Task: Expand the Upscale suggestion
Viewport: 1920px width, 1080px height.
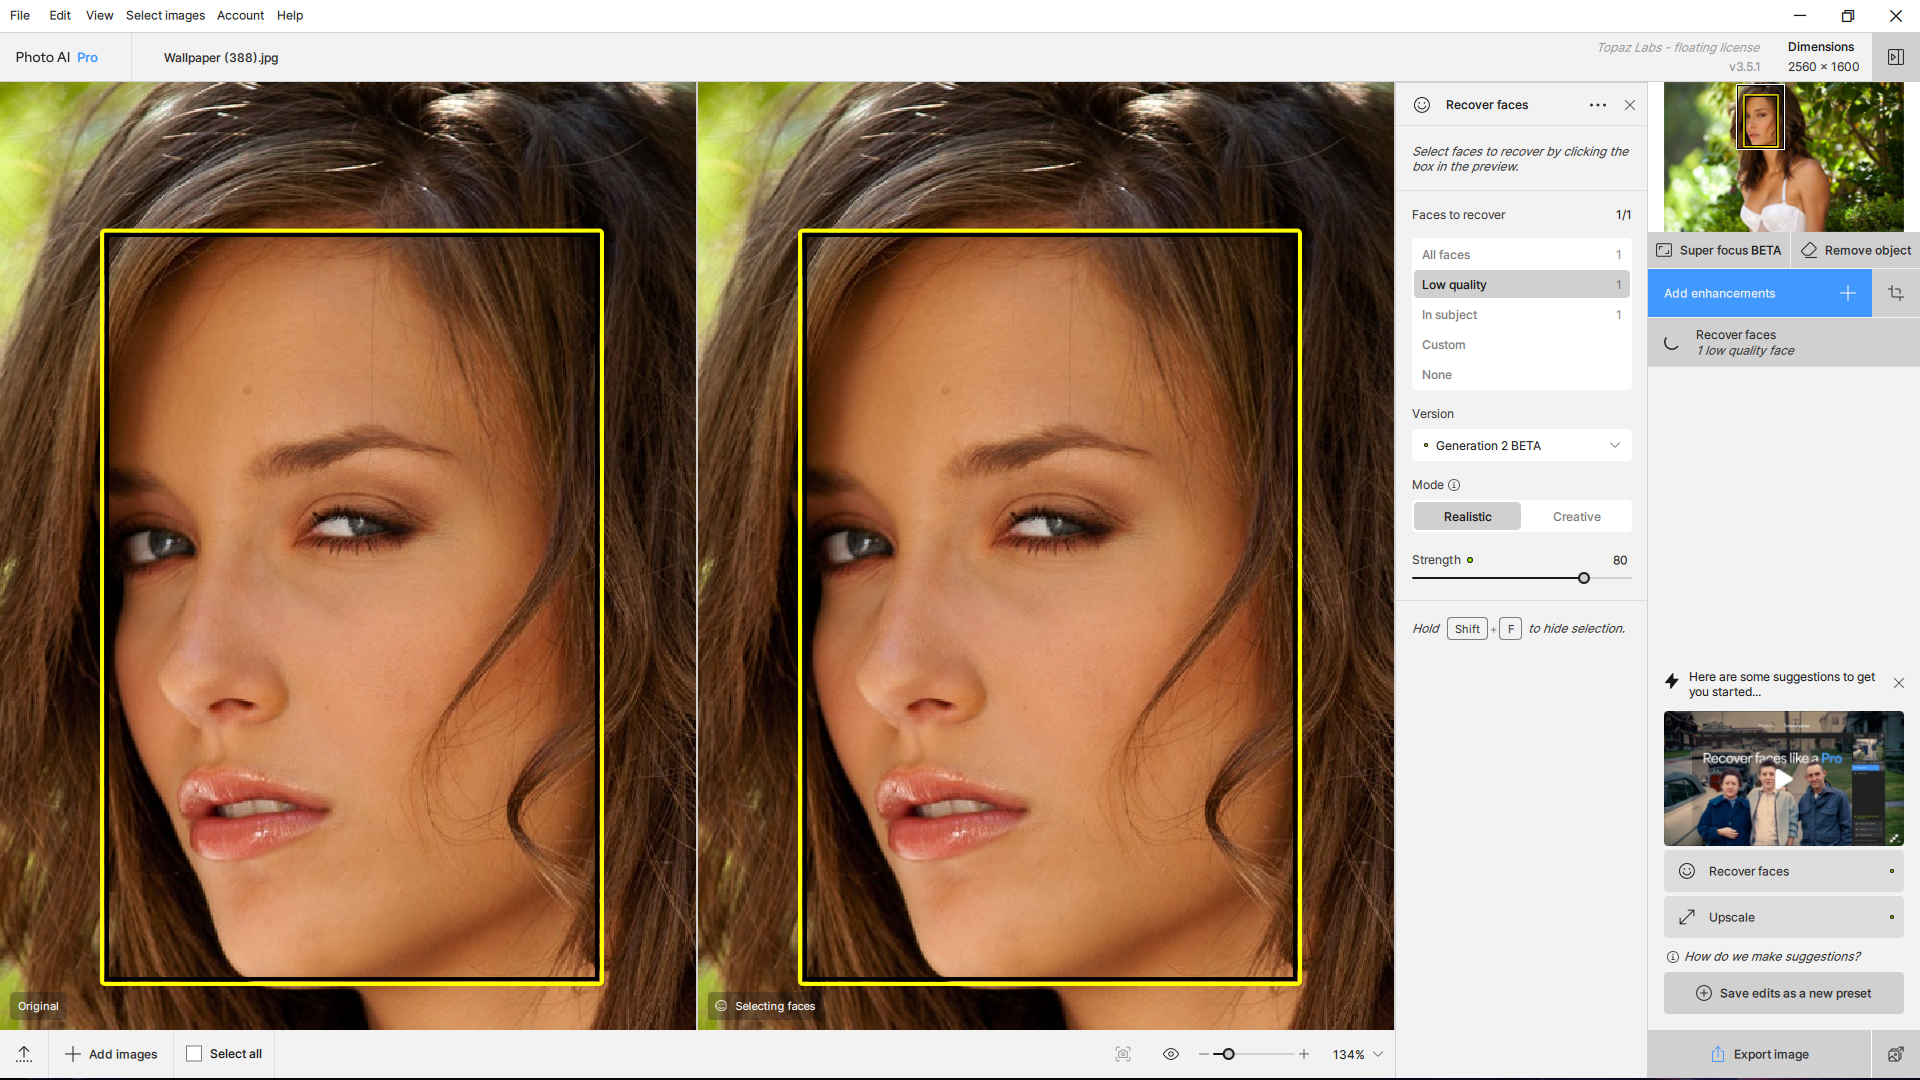Action: click(1783, 917)
